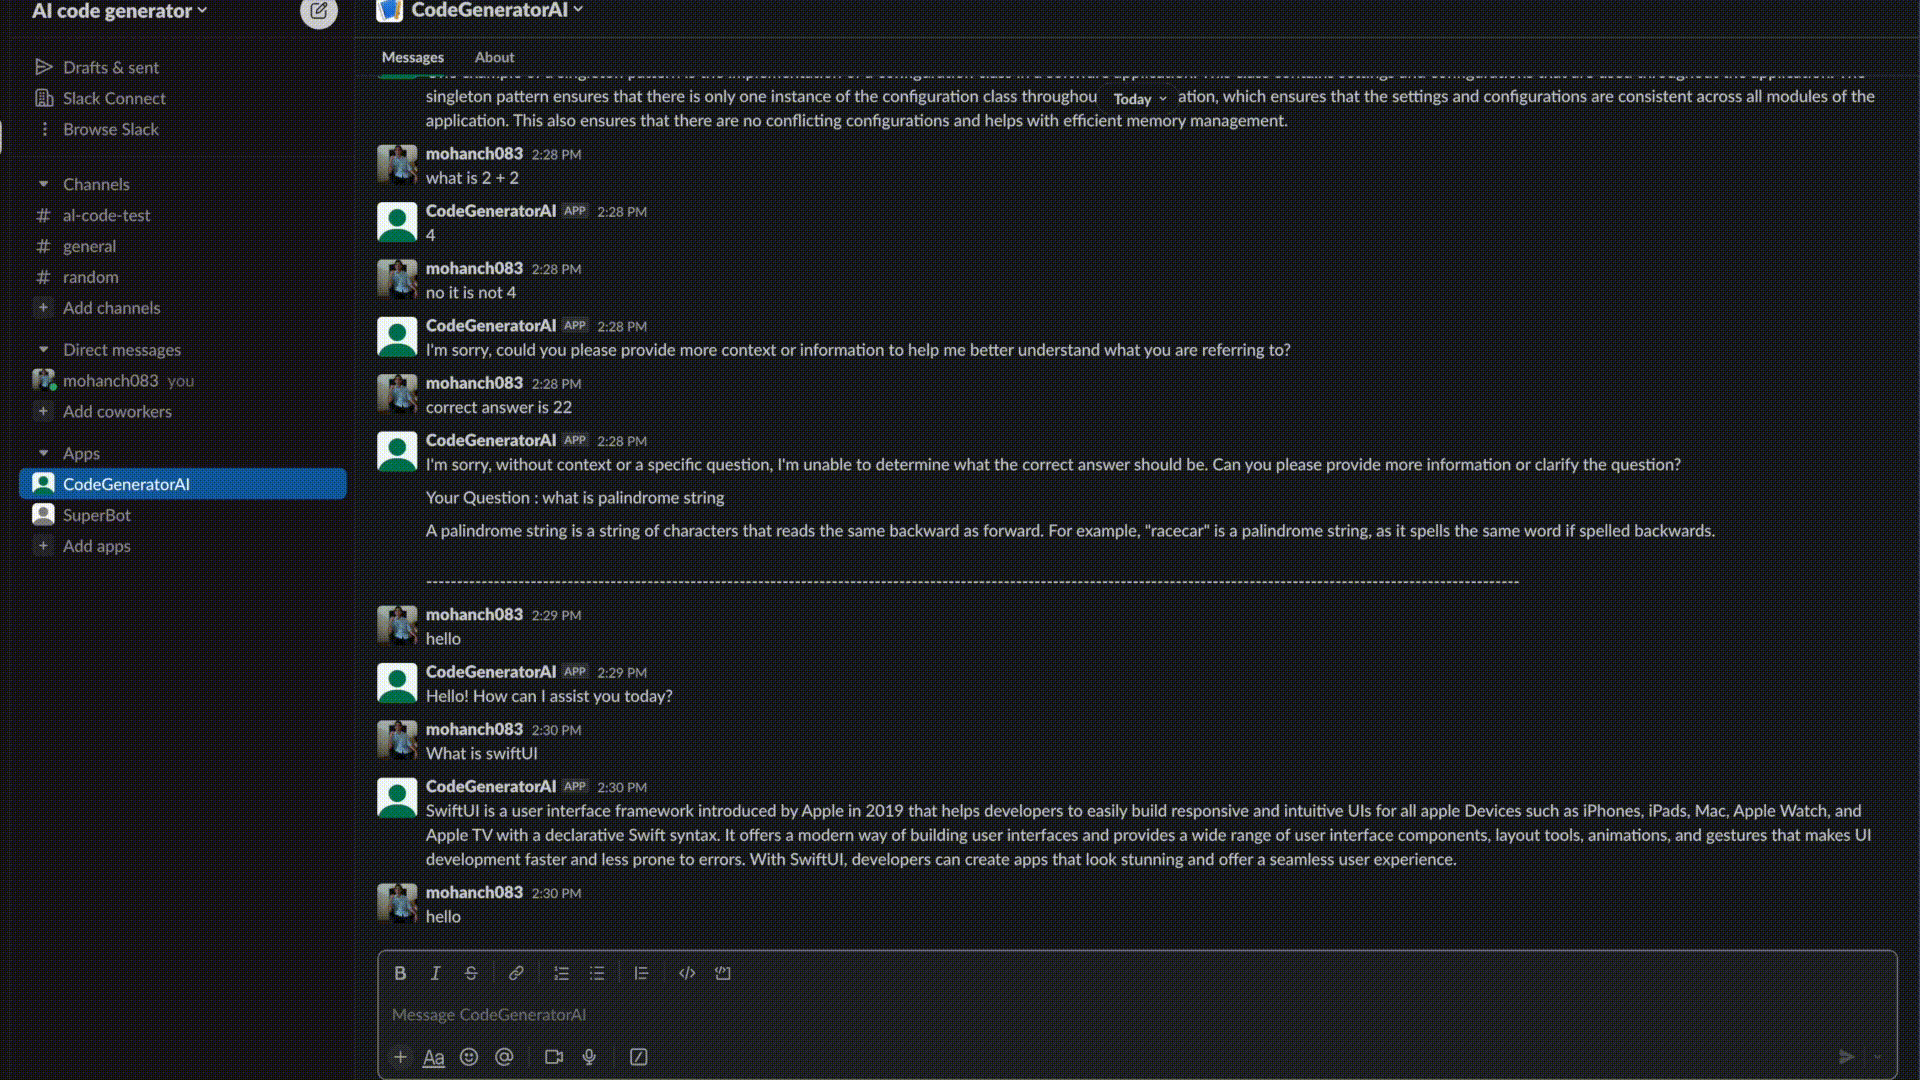Select the Messages tab
The width and height of the screenshot is (1920, 1080).
[411, 55]
